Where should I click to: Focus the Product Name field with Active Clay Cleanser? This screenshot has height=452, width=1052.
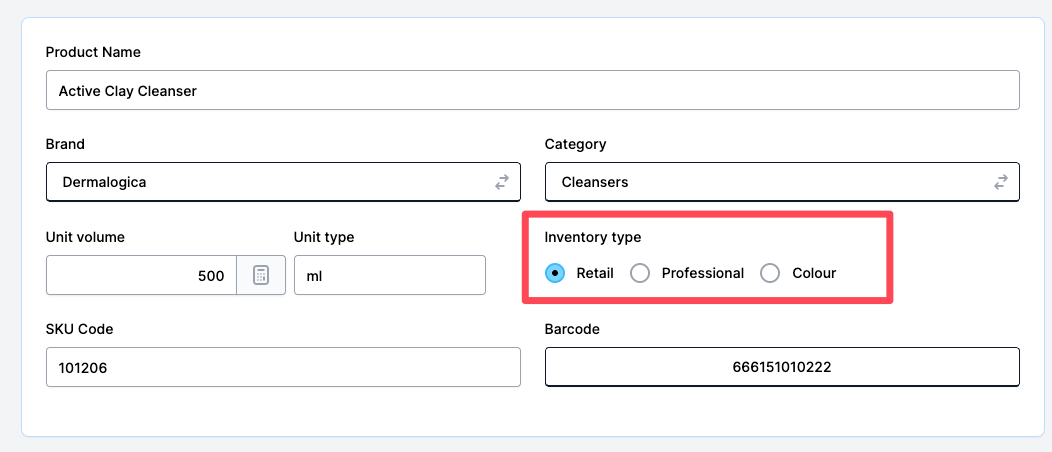pos(533,91)
